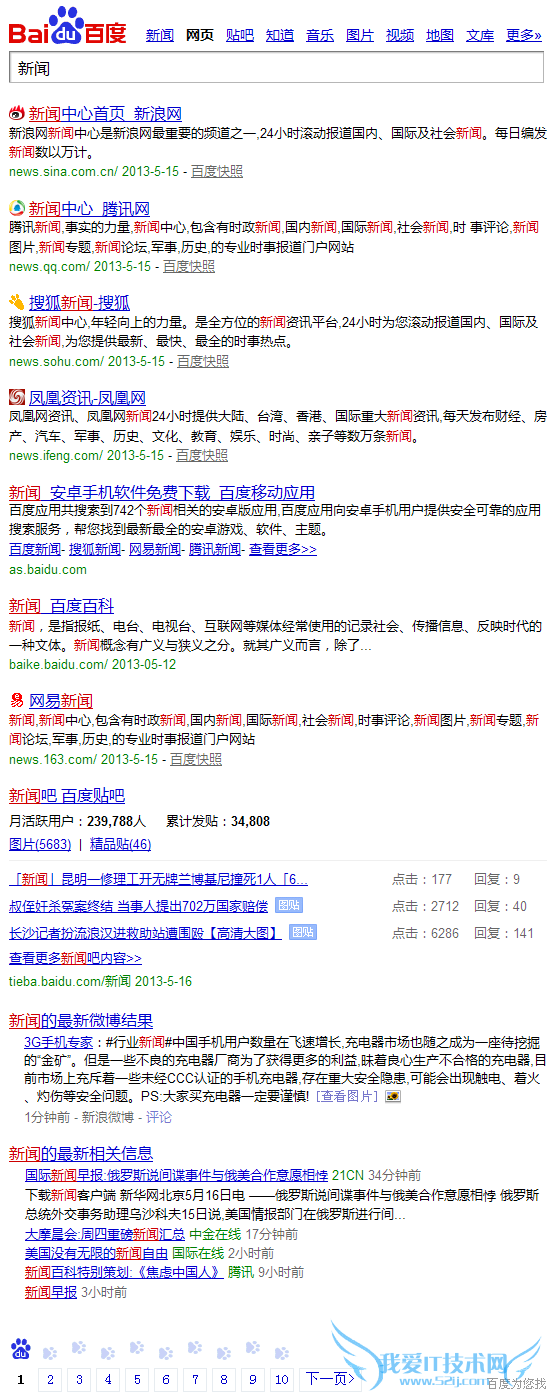The image size is (547, 1396).
Task: Click the Sohu favicon beside 搜狐新闻
Action: point(17,302)
